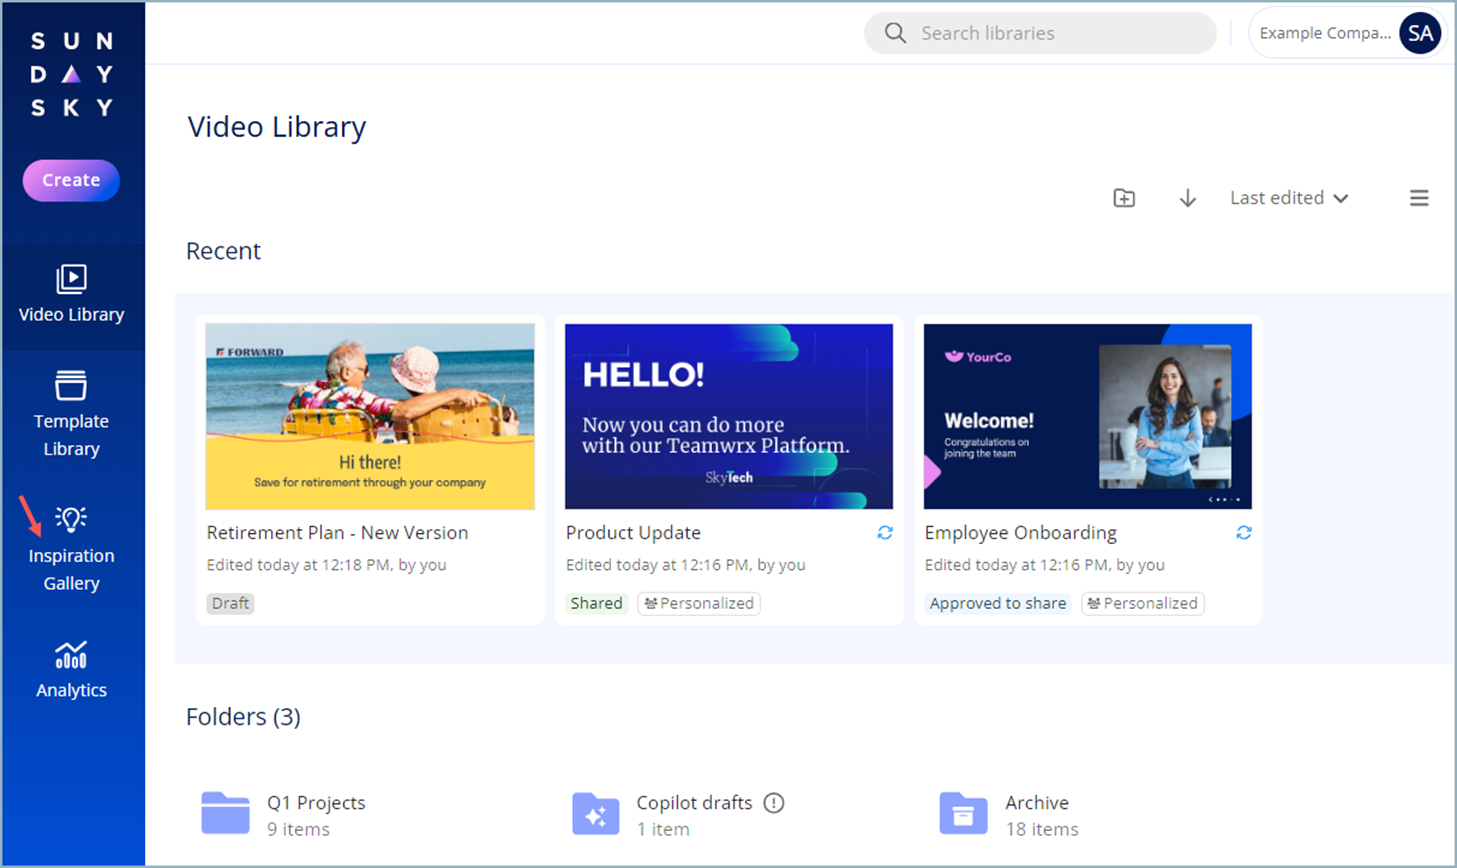Click the info icon beside Copilot drafts
1457x868 pixels.
[774, 803]
